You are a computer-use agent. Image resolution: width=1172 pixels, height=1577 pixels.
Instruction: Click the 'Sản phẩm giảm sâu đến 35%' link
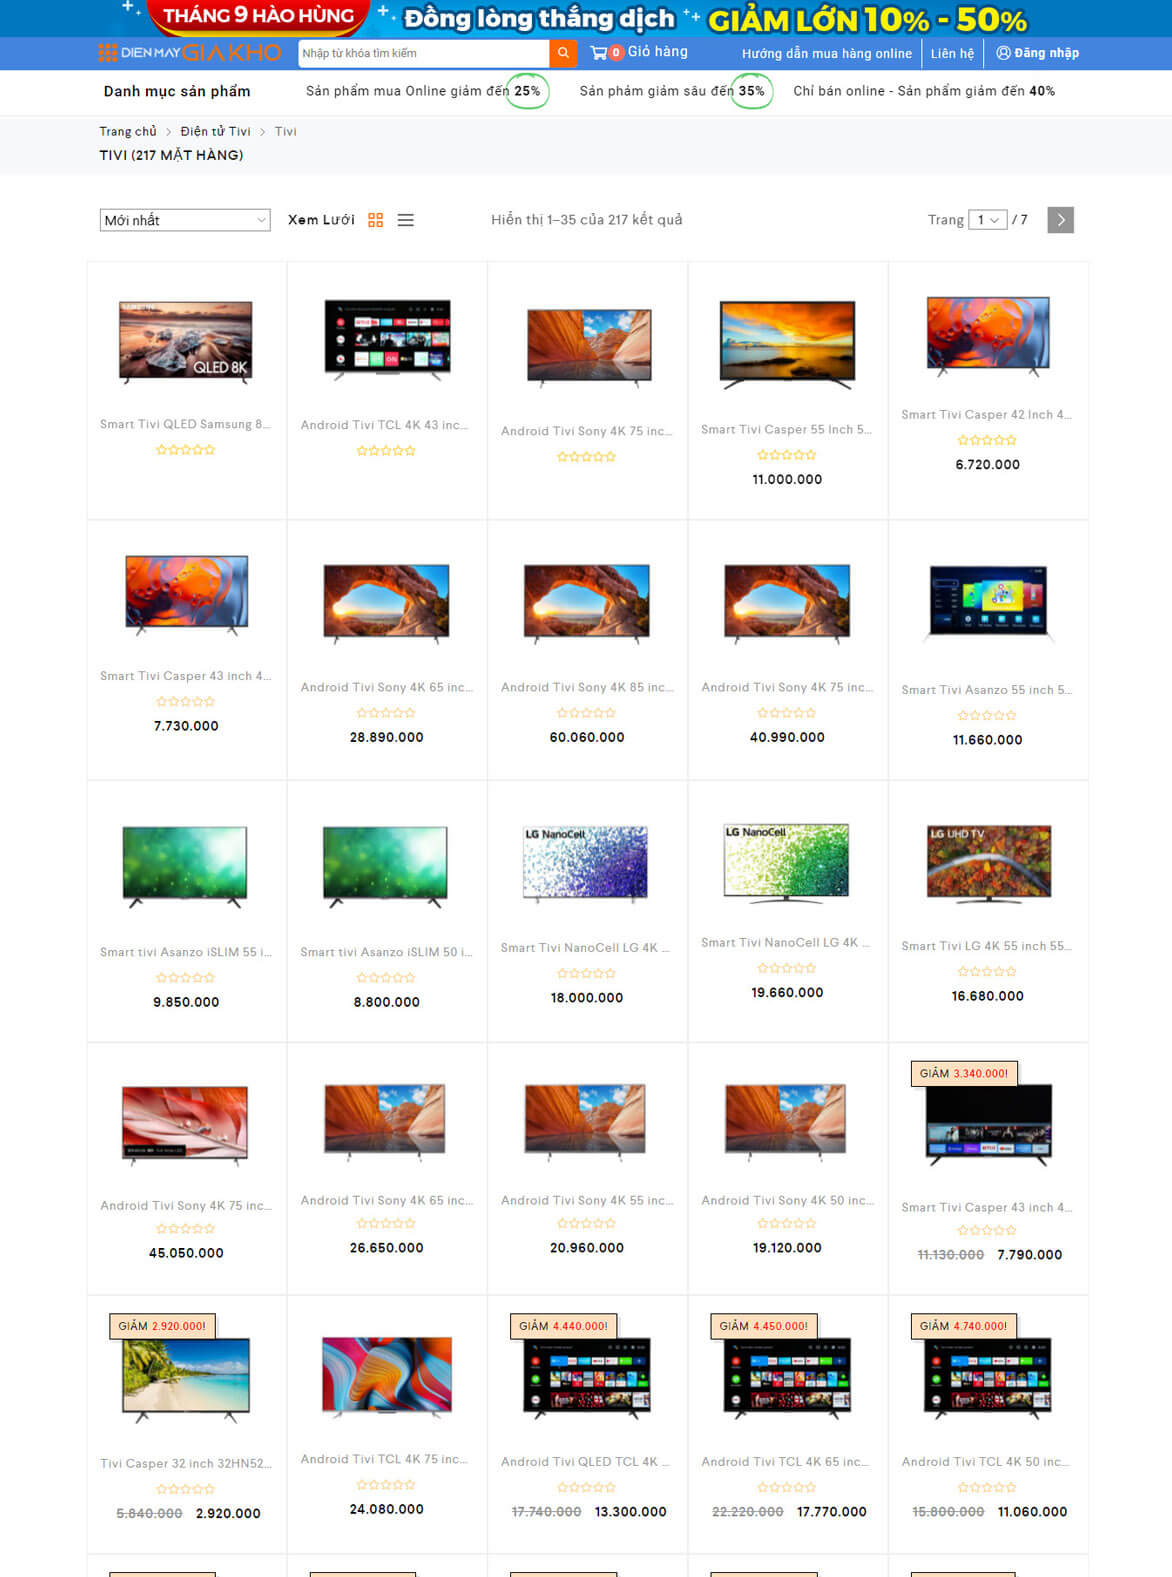[x=672, y=91]
